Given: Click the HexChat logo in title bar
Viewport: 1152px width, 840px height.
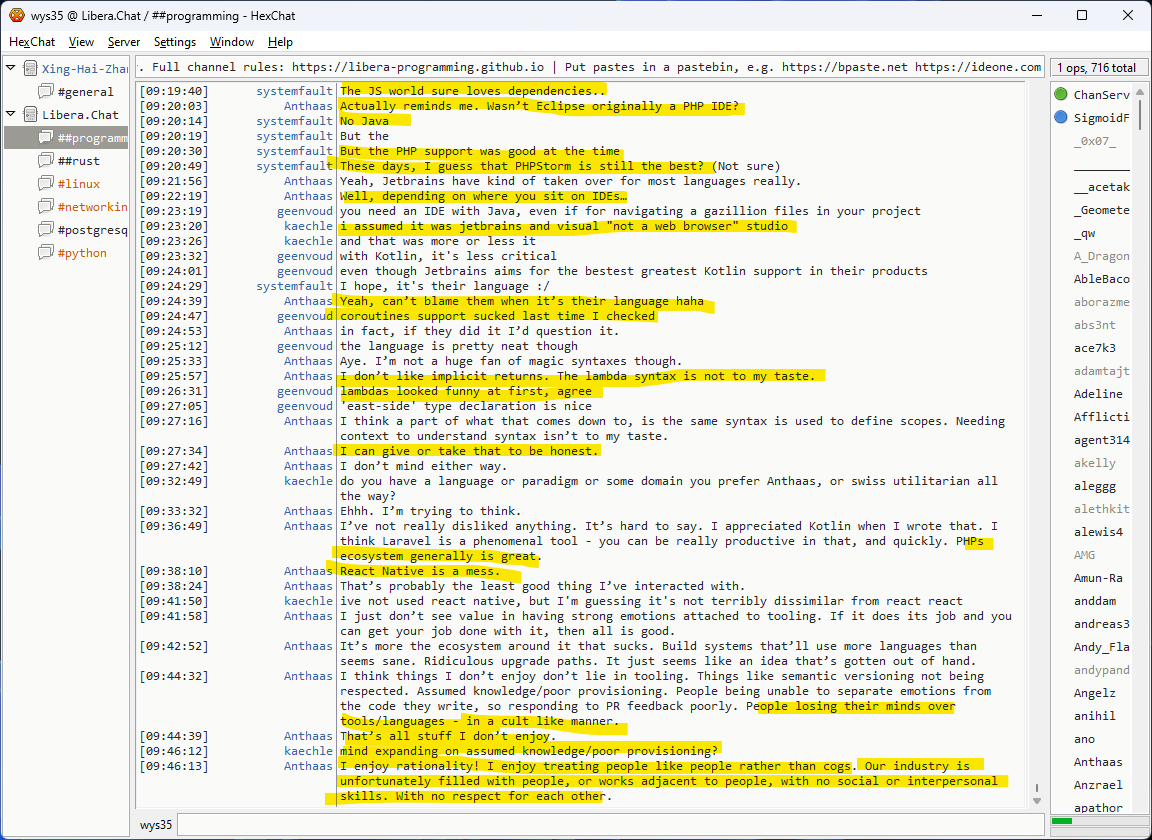Looking at the screenshot, I should pyautogui.click(x=16, y=15).
